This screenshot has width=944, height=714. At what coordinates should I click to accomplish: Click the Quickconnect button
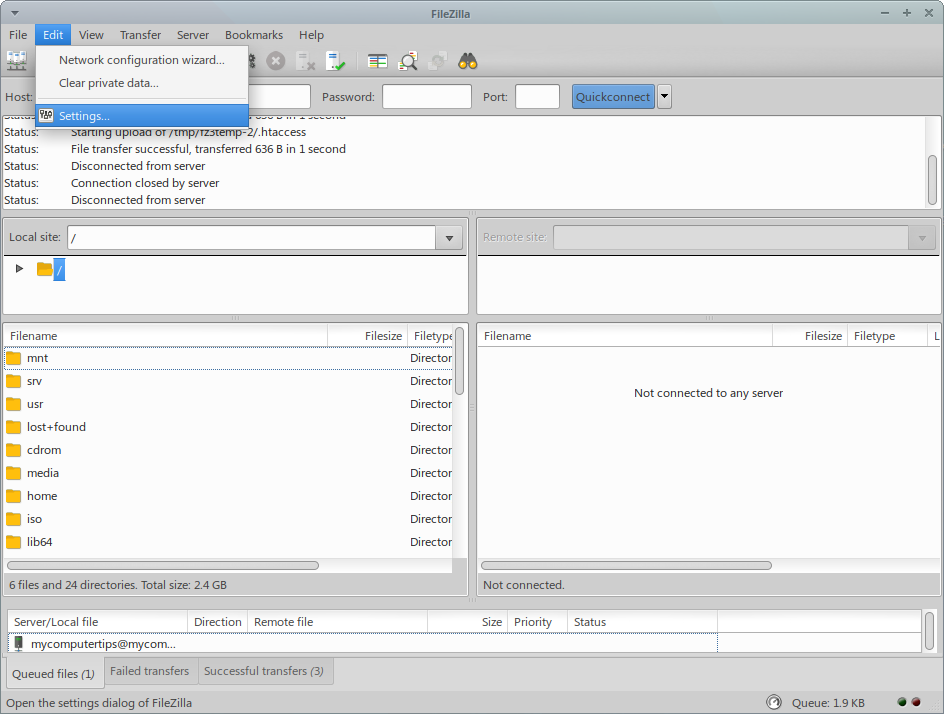(613, 96)
